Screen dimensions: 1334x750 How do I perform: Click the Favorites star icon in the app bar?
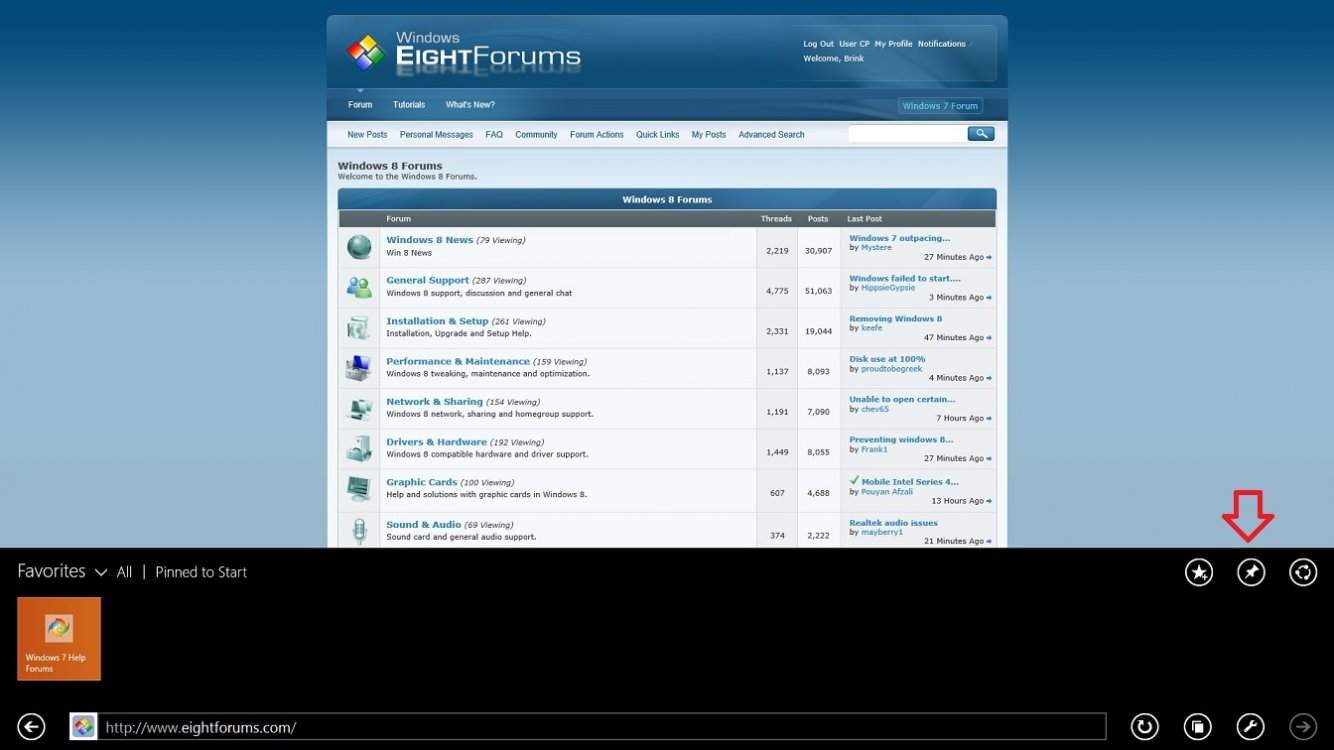(x=1199, y=572)
